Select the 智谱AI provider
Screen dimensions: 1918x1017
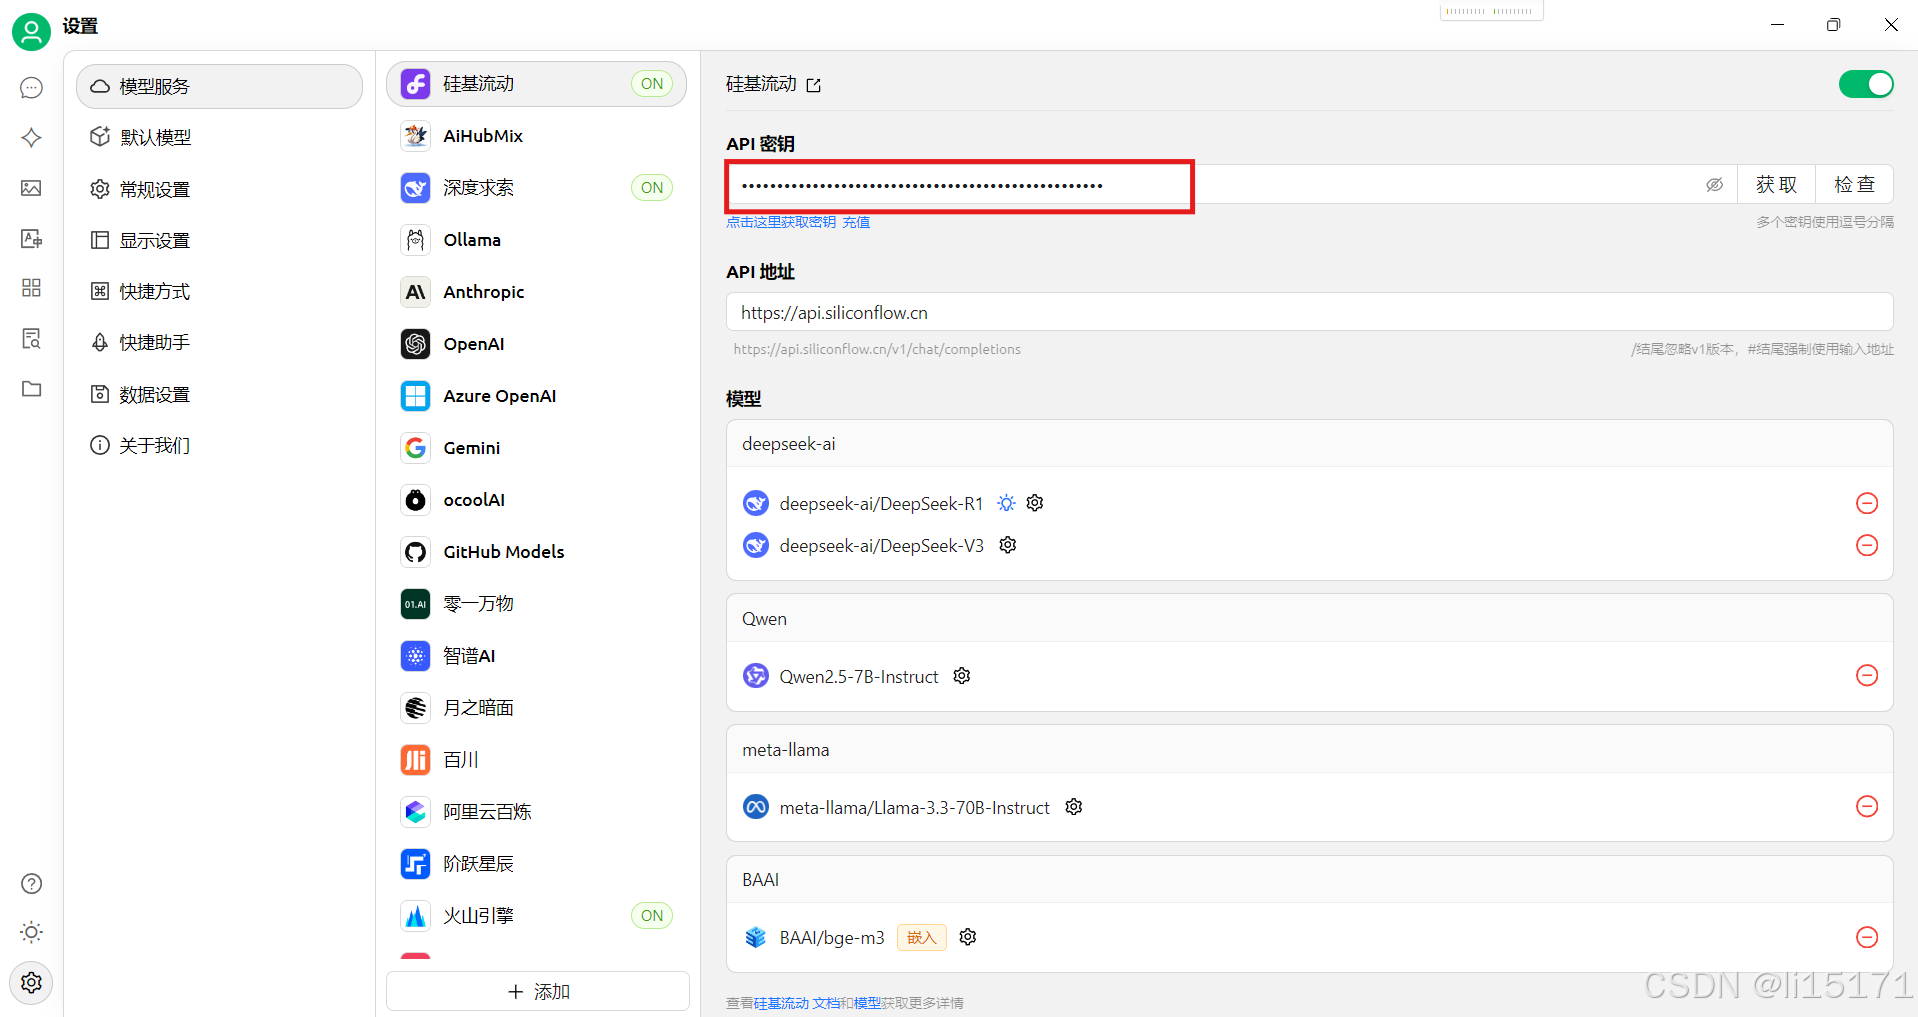click(x=537, y=656)
